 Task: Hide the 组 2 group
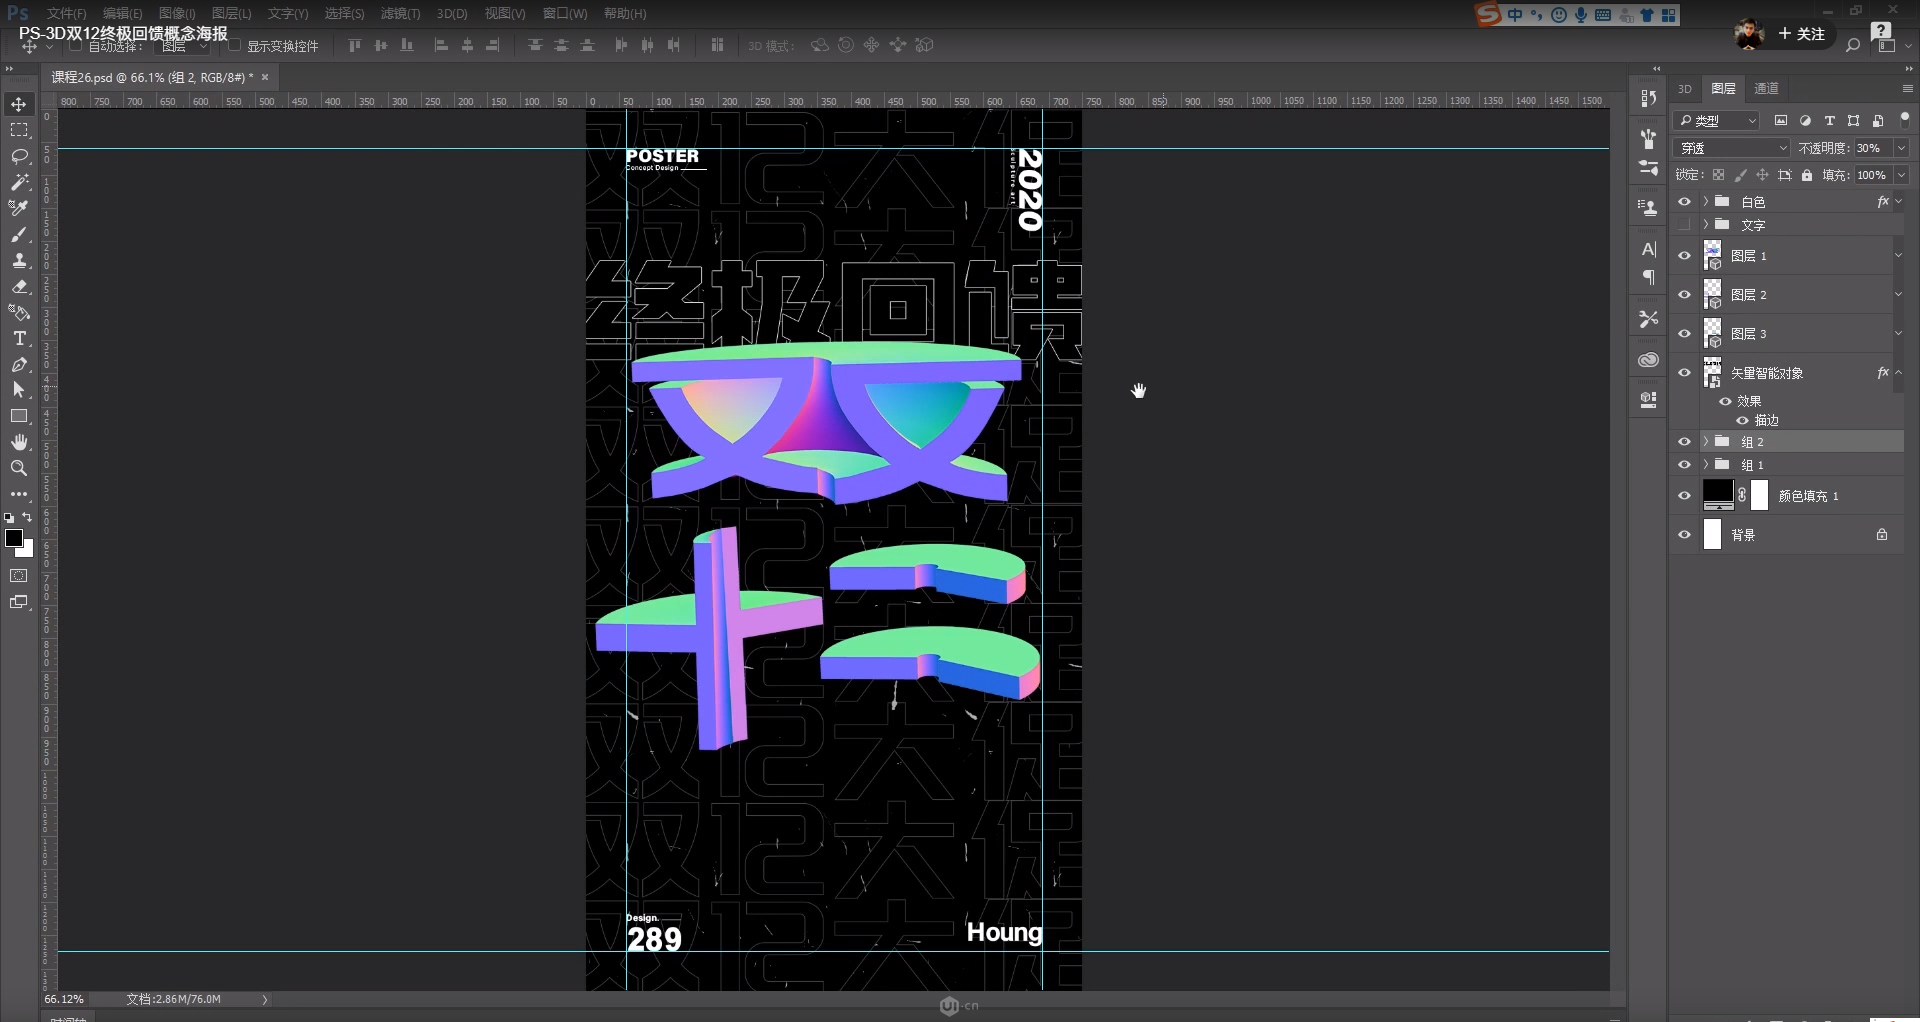(x=1684, y=442)
